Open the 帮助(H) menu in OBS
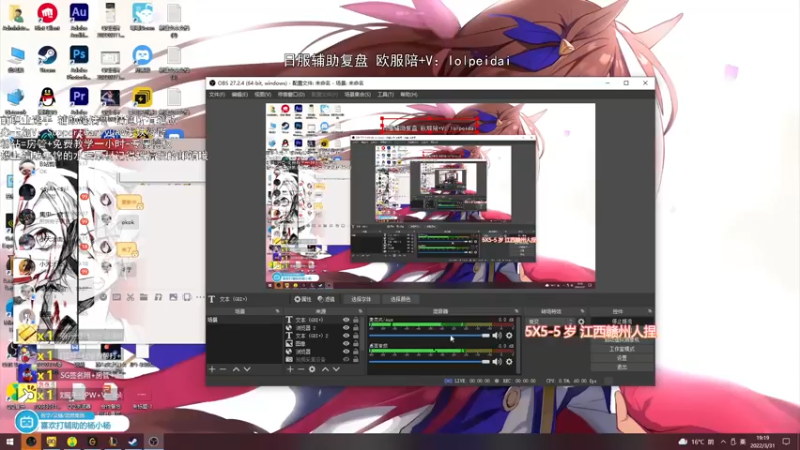 click(x=409, y=94)
